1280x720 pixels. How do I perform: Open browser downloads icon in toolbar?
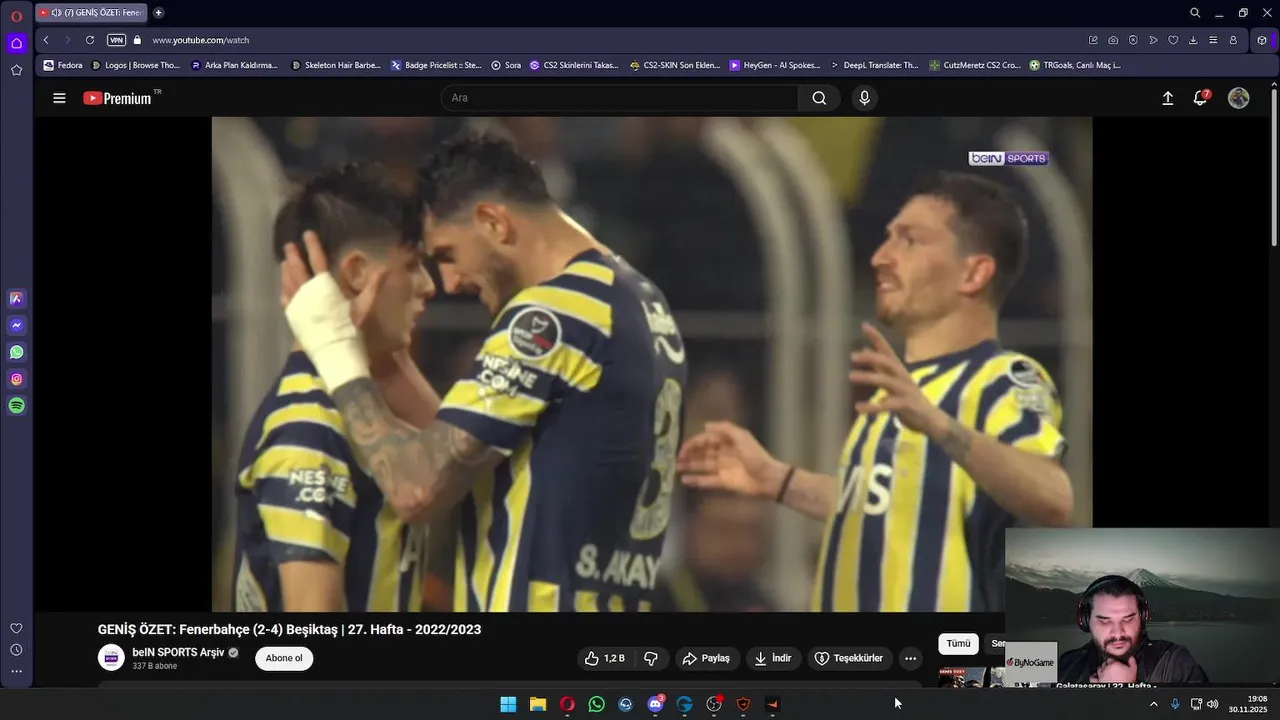1193,40
